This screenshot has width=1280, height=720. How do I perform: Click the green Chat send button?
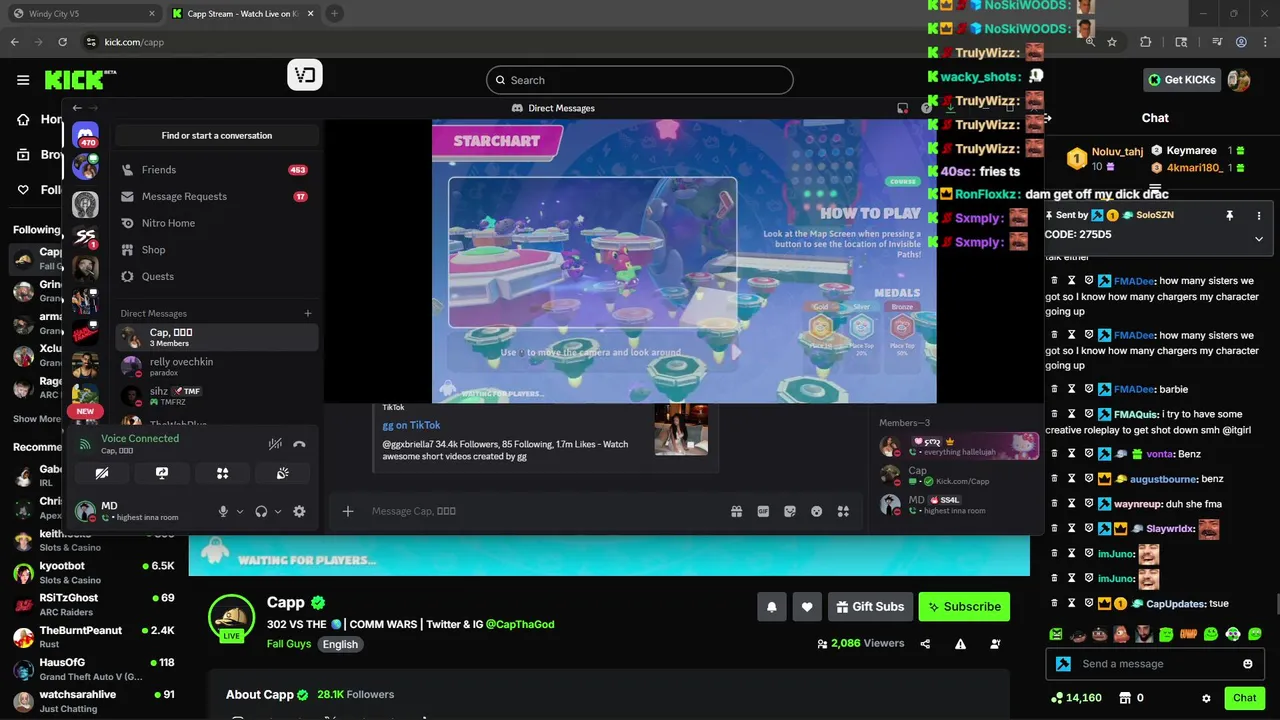(x=1244, y=698)
